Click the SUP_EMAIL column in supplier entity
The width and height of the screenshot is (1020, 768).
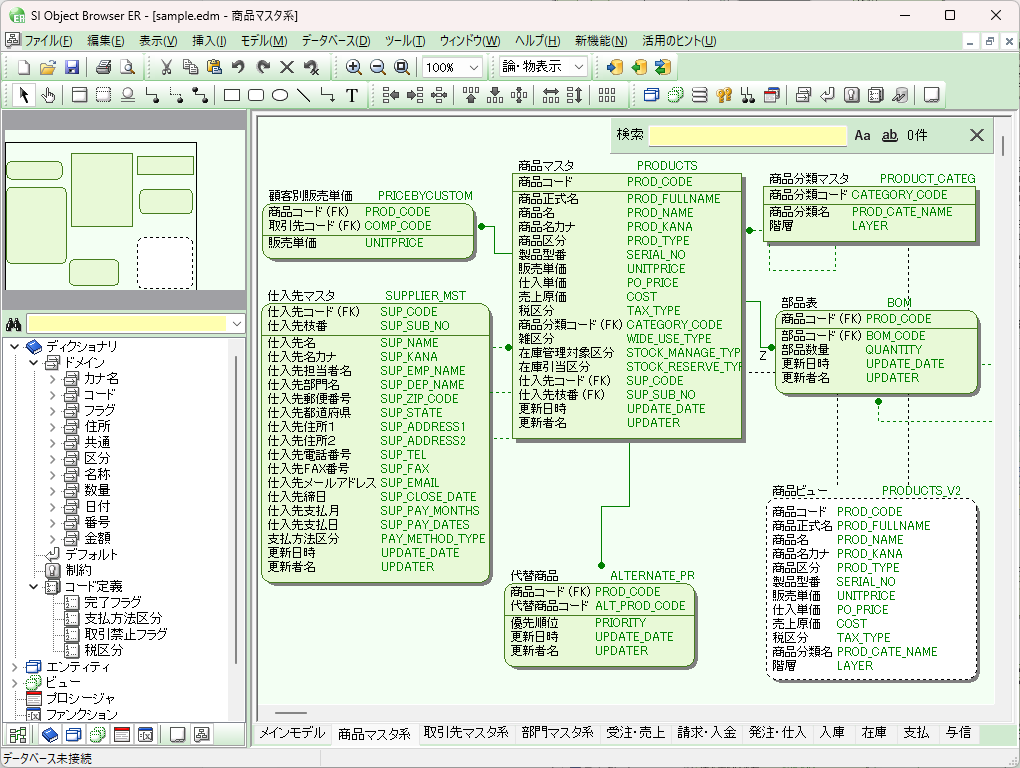coord(409,483)
